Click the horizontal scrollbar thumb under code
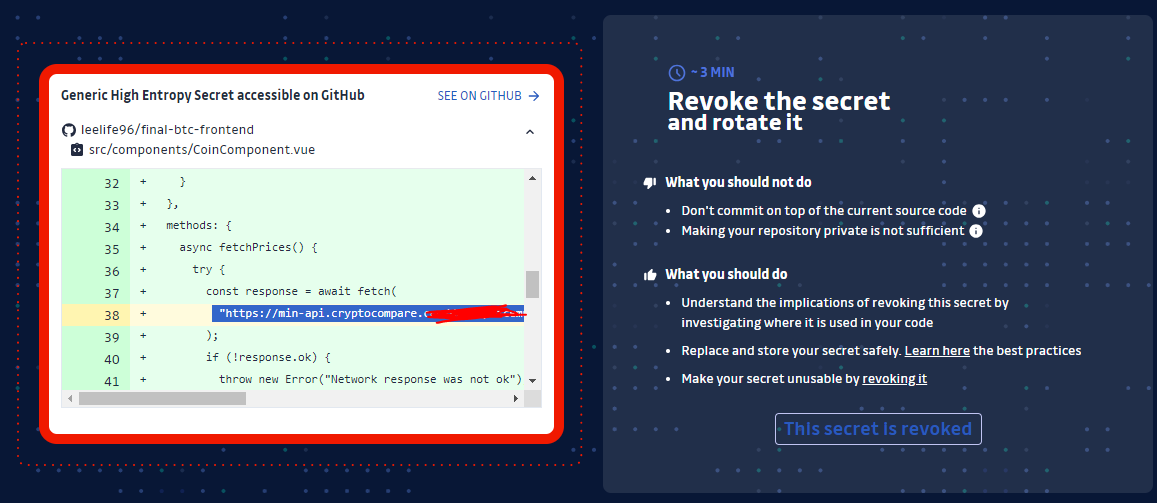This screenshot has height=503, width=1157. pyautogui.click(x=162, y=398)
